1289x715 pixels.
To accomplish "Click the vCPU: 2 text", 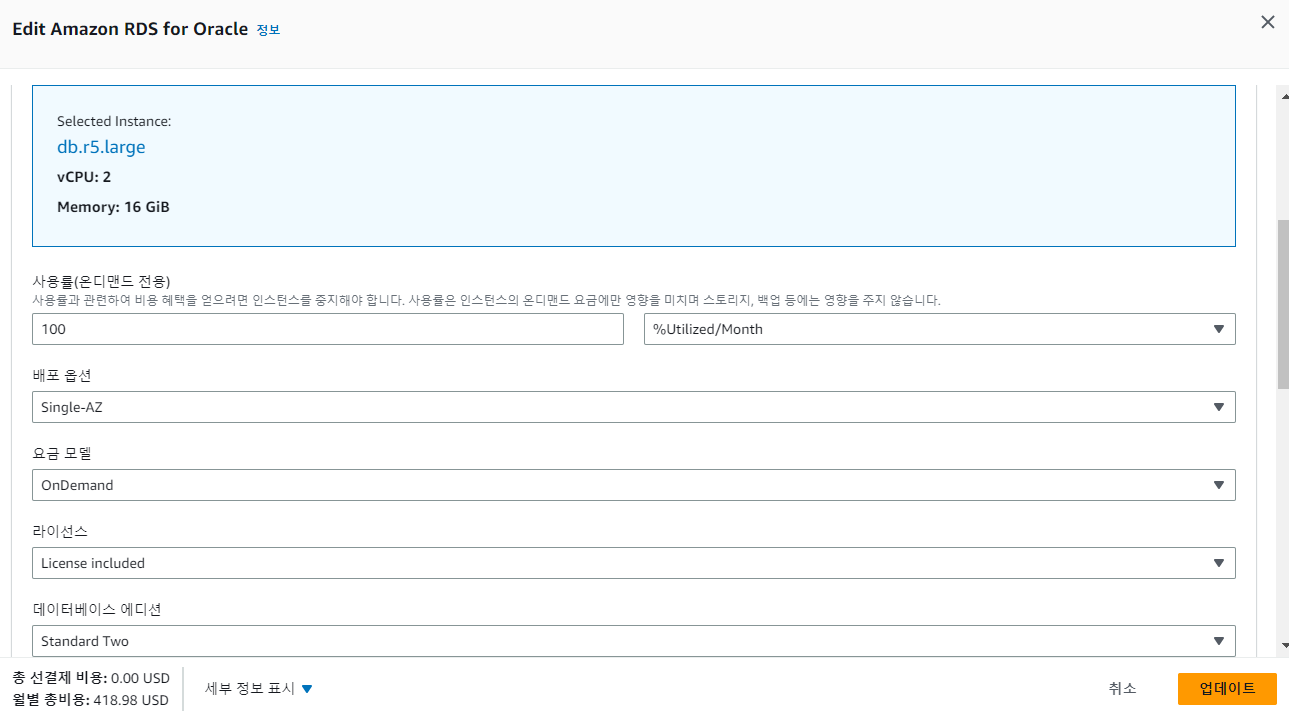I will click(x=84, y=177).
